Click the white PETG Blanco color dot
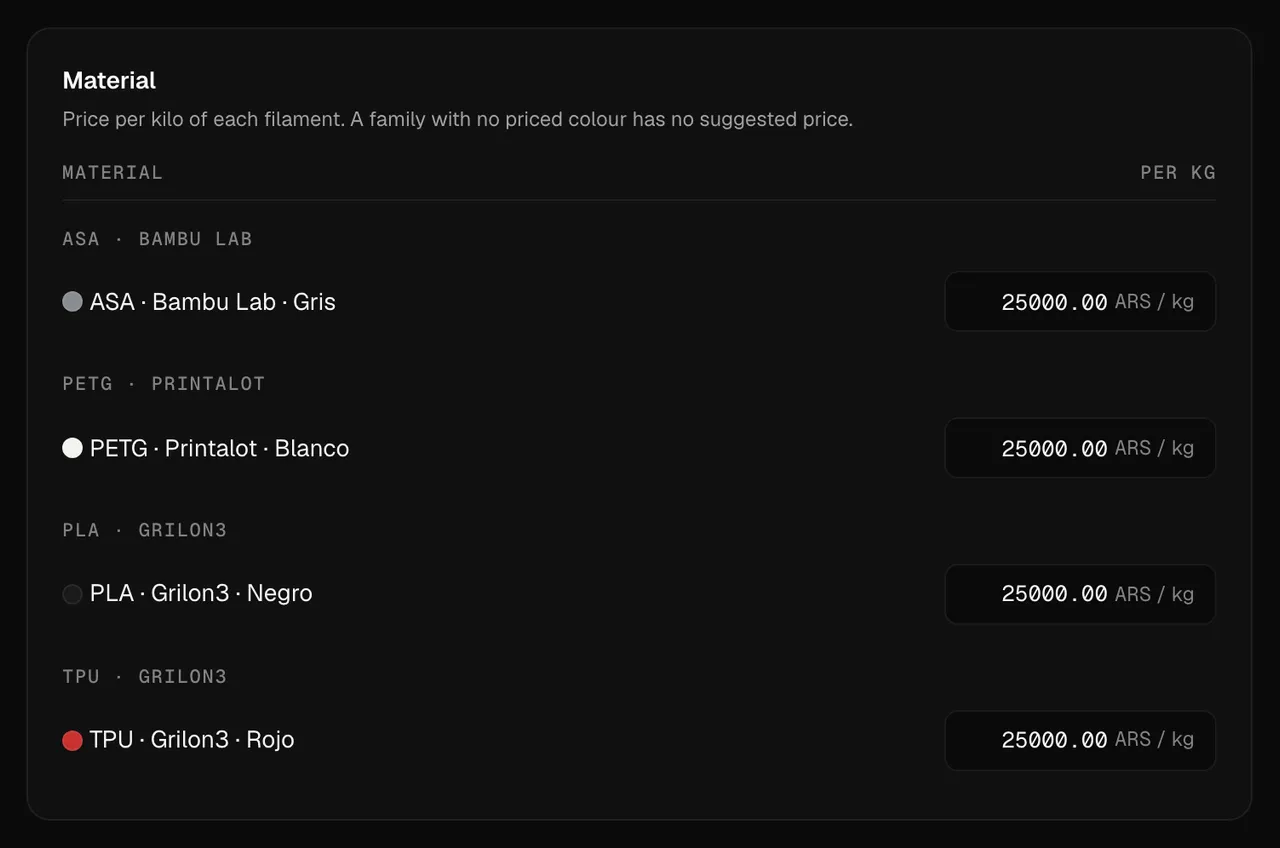This screenshot has width=1280, height=848. point(72,447)
